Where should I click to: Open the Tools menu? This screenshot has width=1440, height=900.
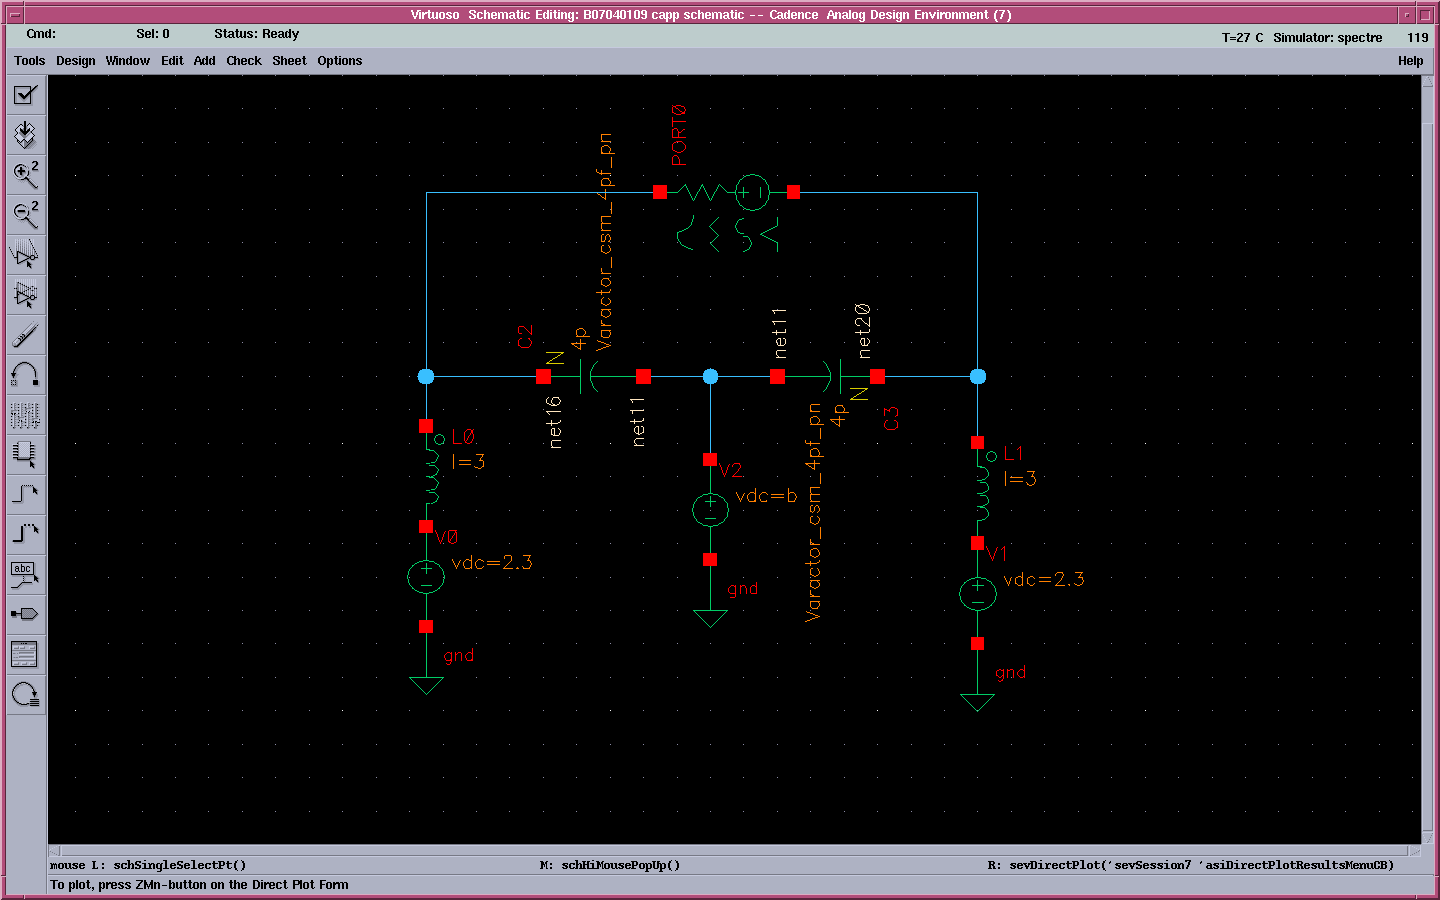pos(30,61)
